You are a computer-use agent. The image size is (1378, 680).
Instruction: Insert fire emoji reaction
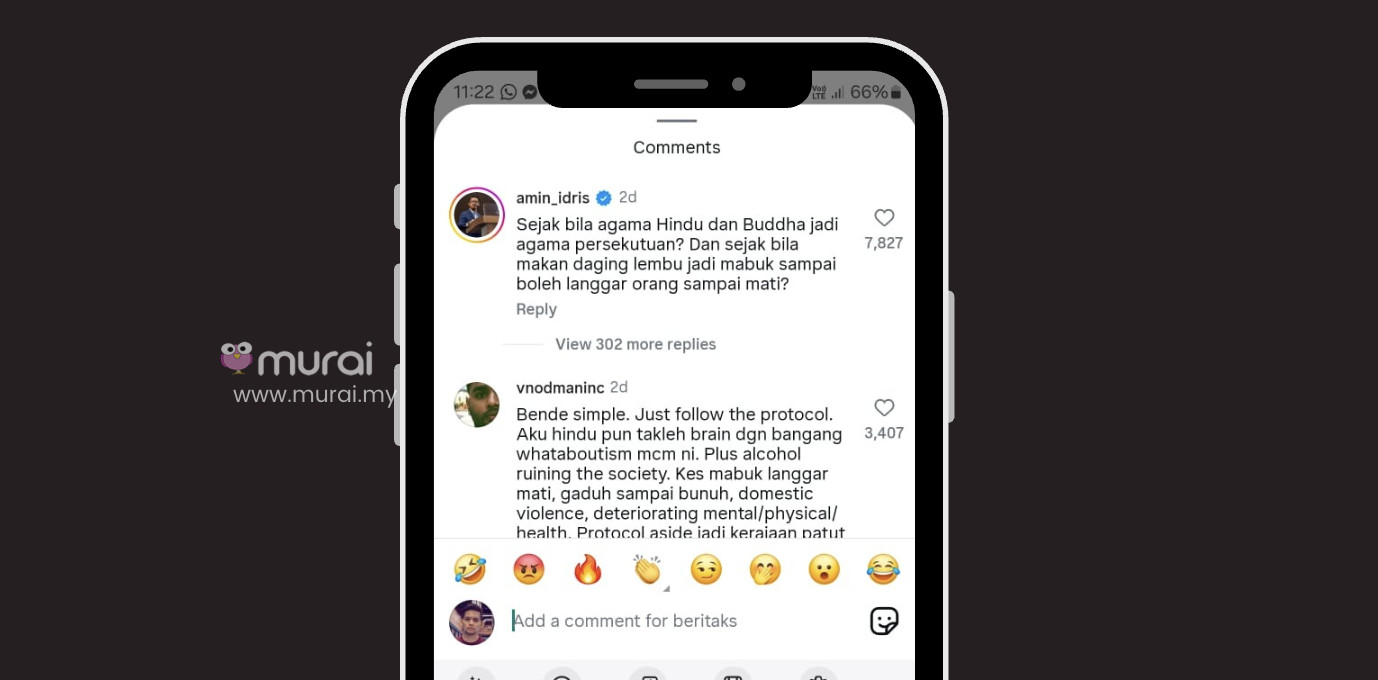point(588,569)
